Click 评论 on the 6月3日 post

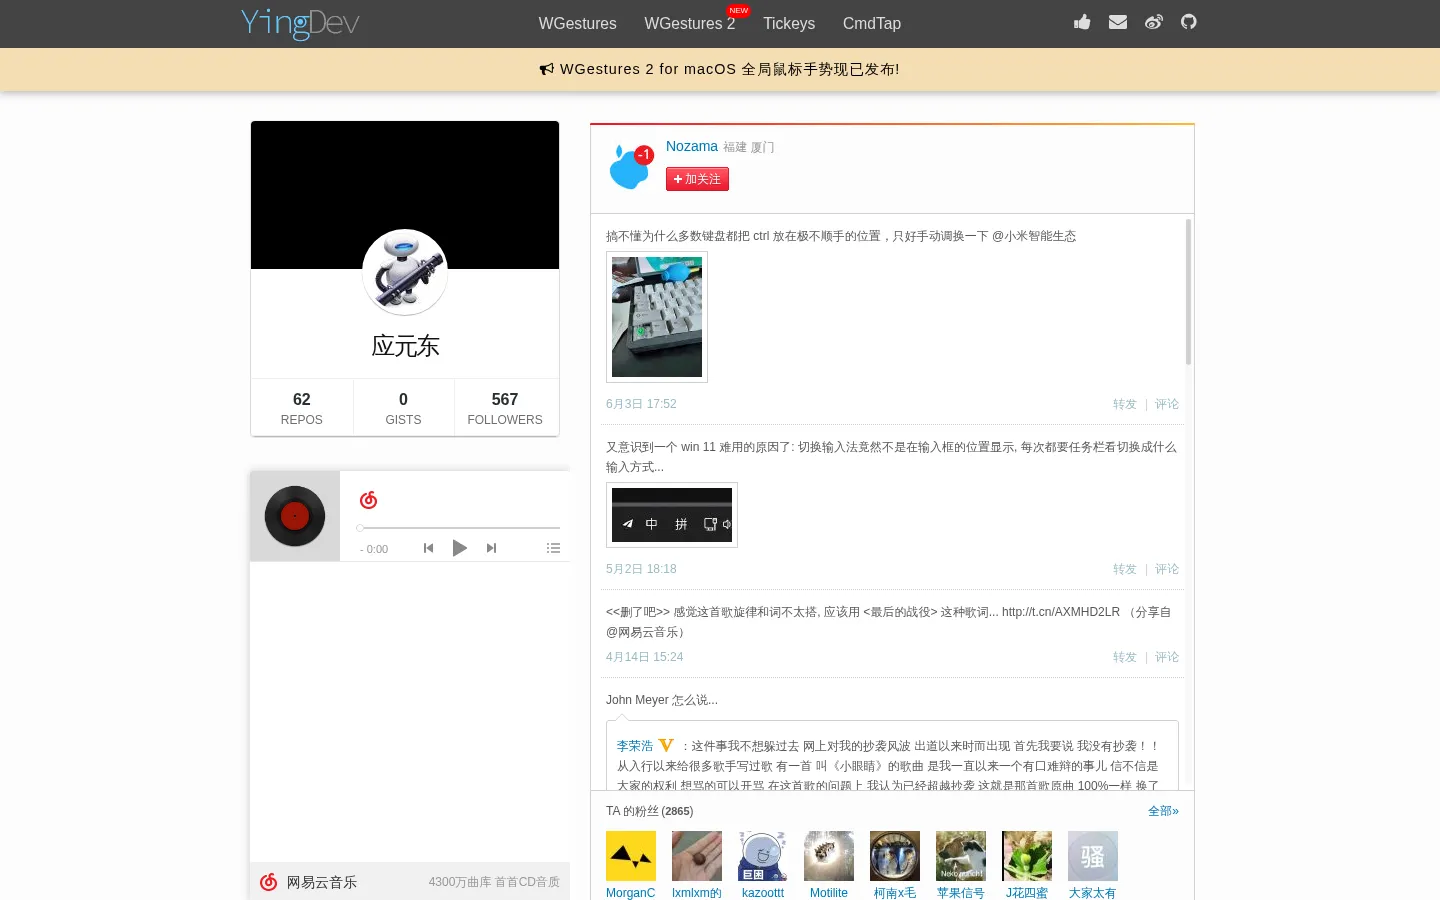tap(1167, 404)
